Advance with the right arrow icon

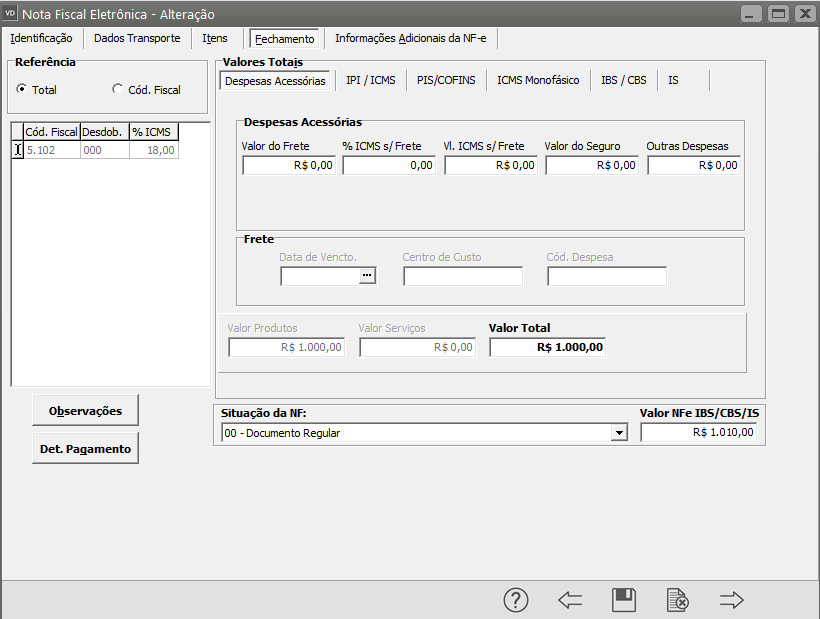point(732,600)
